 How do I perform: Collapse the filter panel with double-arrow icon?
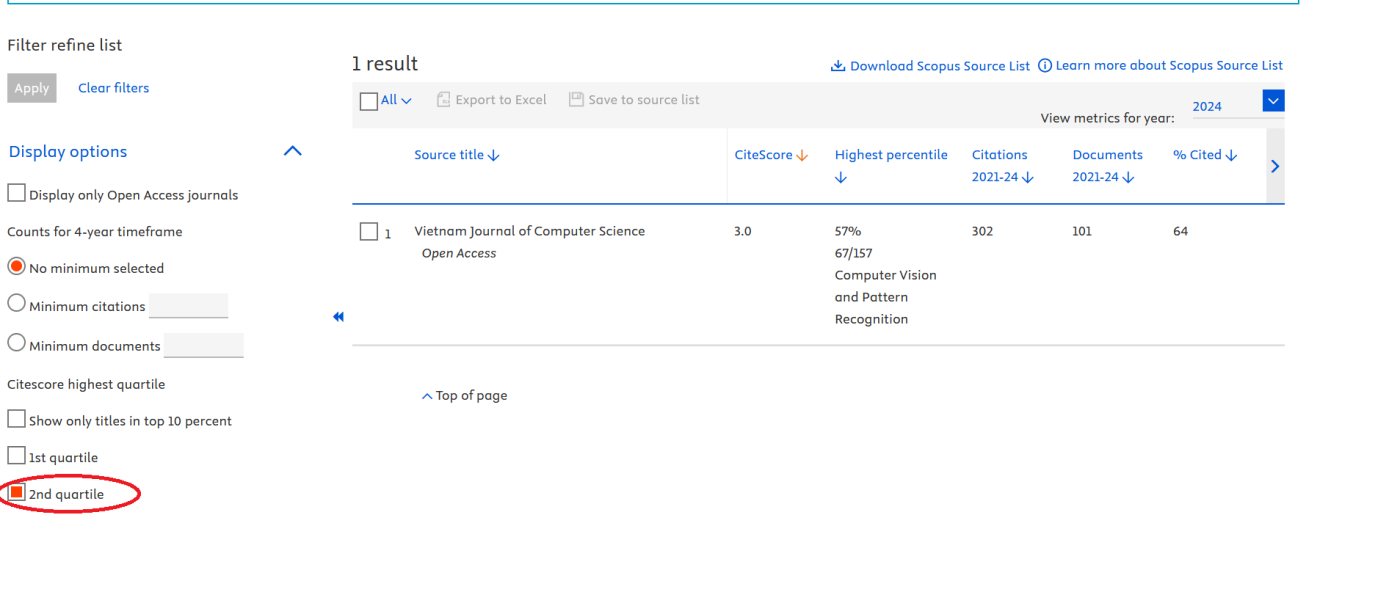click(x=338, y=317)
